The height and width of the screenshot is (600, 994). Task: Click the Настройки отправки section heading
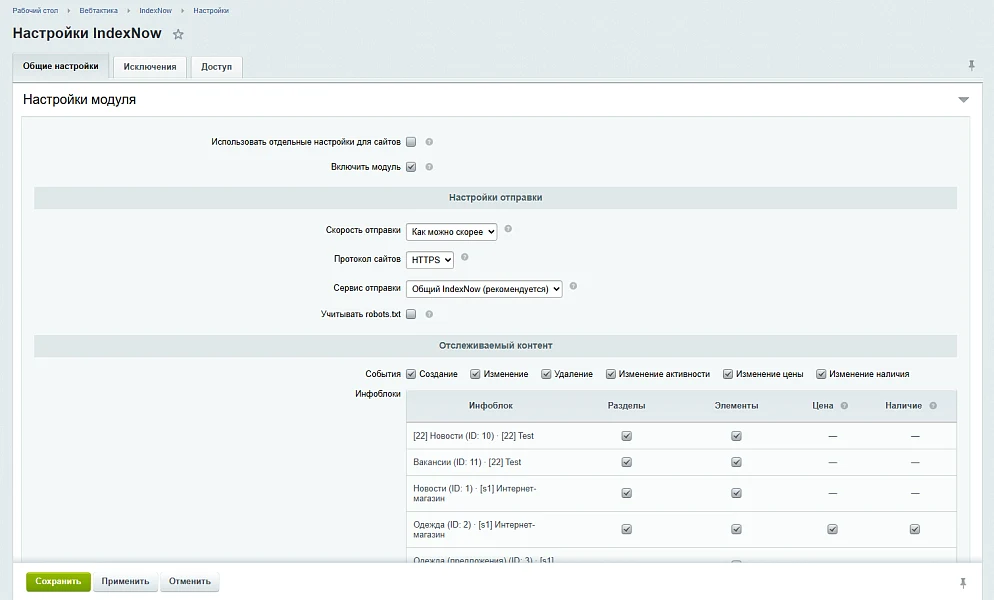(495, 197)
